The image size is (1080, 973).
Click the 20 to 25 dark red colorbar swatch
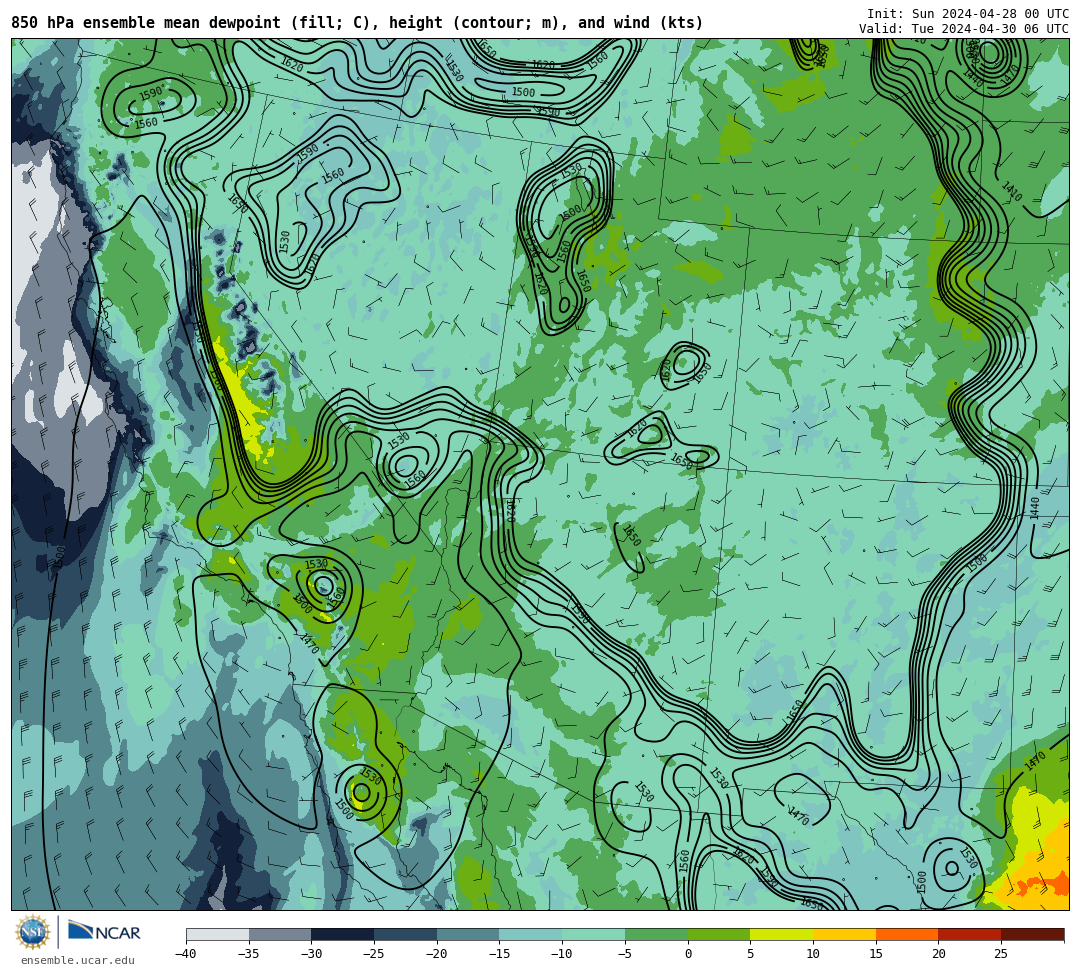click(970, 934)
